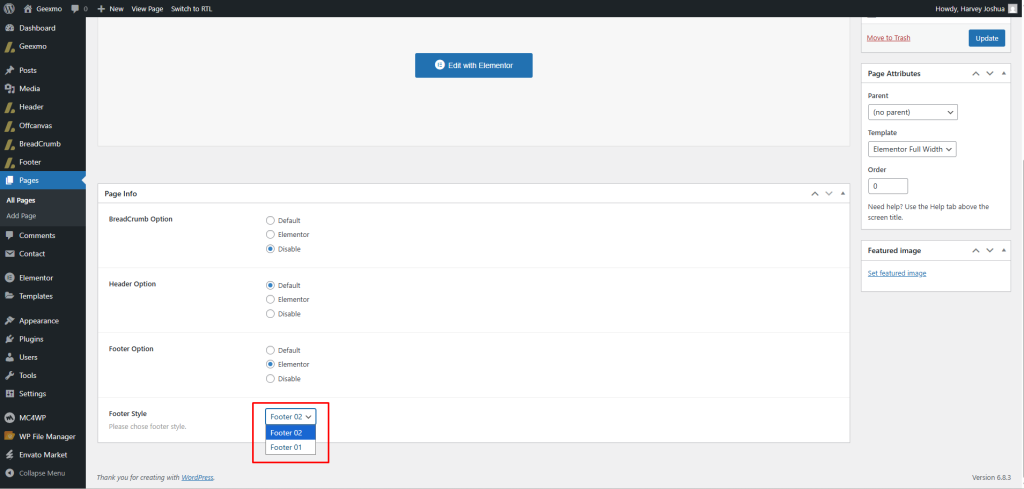Click the WordPress logo icon in admin bar
Image resolution: width=1024 pixels, height=489 pixels.
[9, 8]
